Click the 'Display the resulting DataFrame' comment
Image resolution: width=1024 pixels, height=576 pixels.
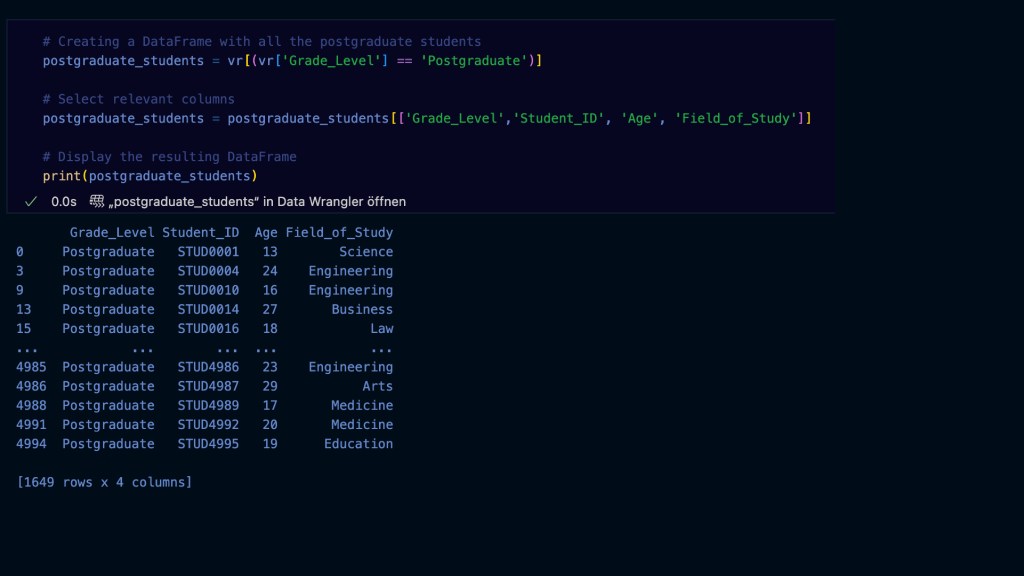click(169, 157)
